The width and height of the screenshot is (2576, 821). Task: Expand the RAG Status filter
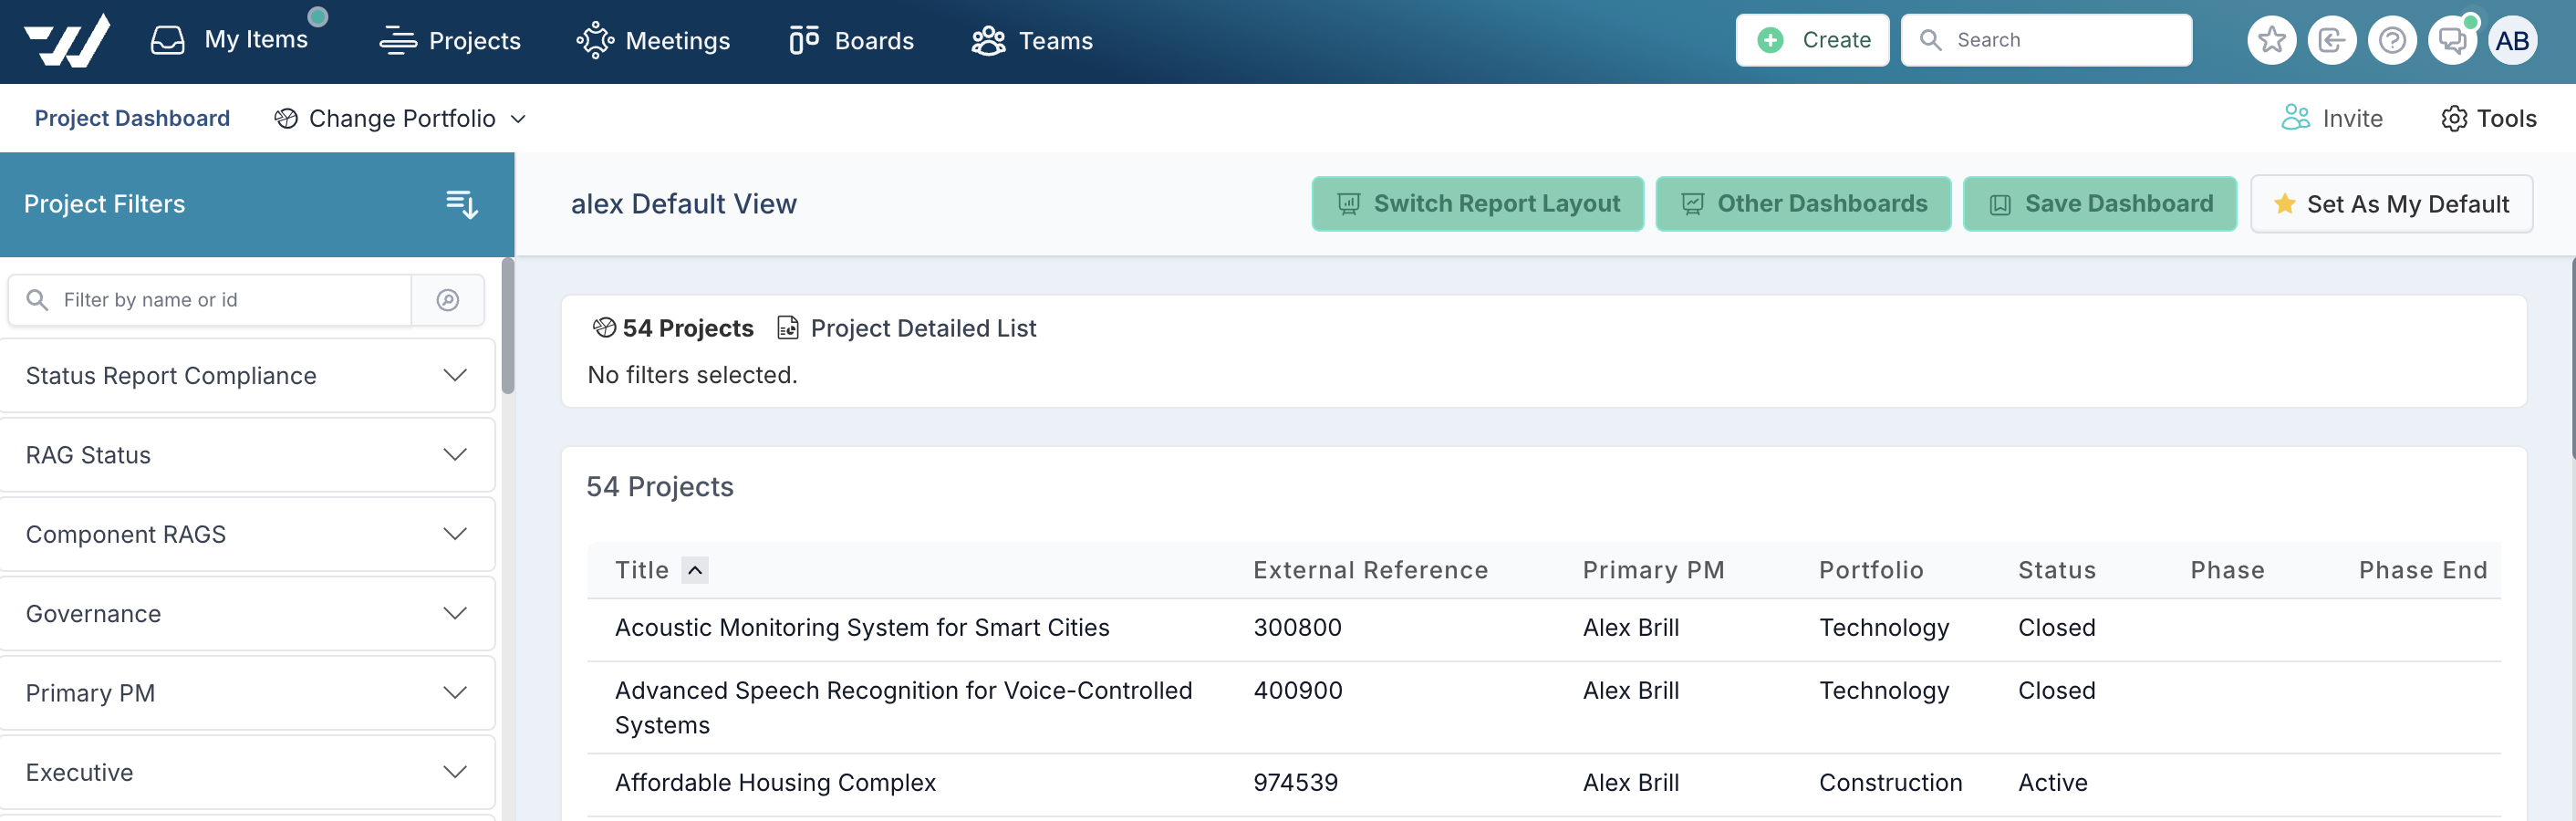pos(247,455)
